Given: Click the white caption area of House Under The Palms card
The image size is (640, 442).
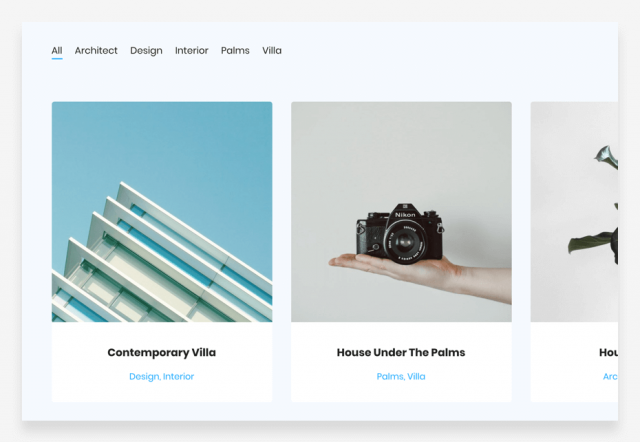Looking at the screenshot, I should point(401,362).
